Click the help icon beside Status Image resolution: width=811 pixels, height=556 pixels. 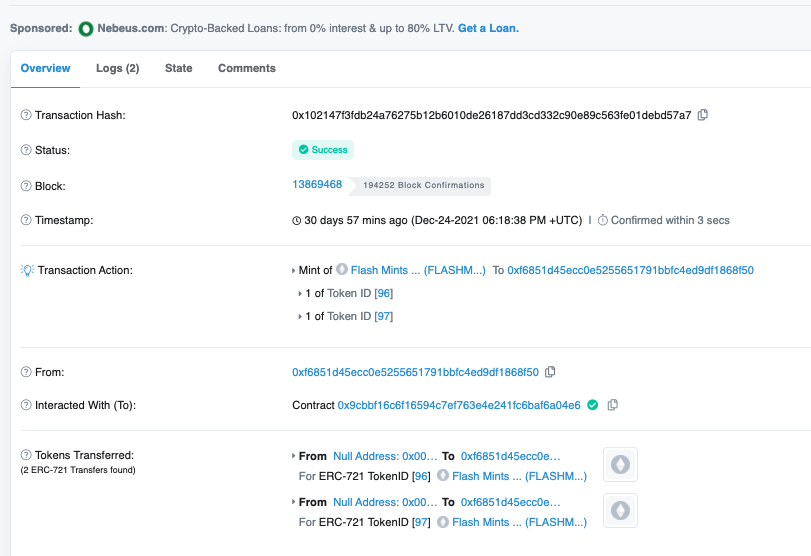tap(26, 150)
